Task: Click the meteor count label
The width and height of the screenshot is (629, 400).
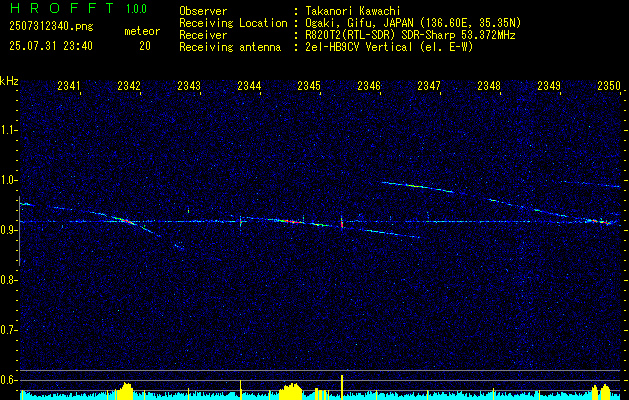Action: pyautogui.click(x=142, y=31)
